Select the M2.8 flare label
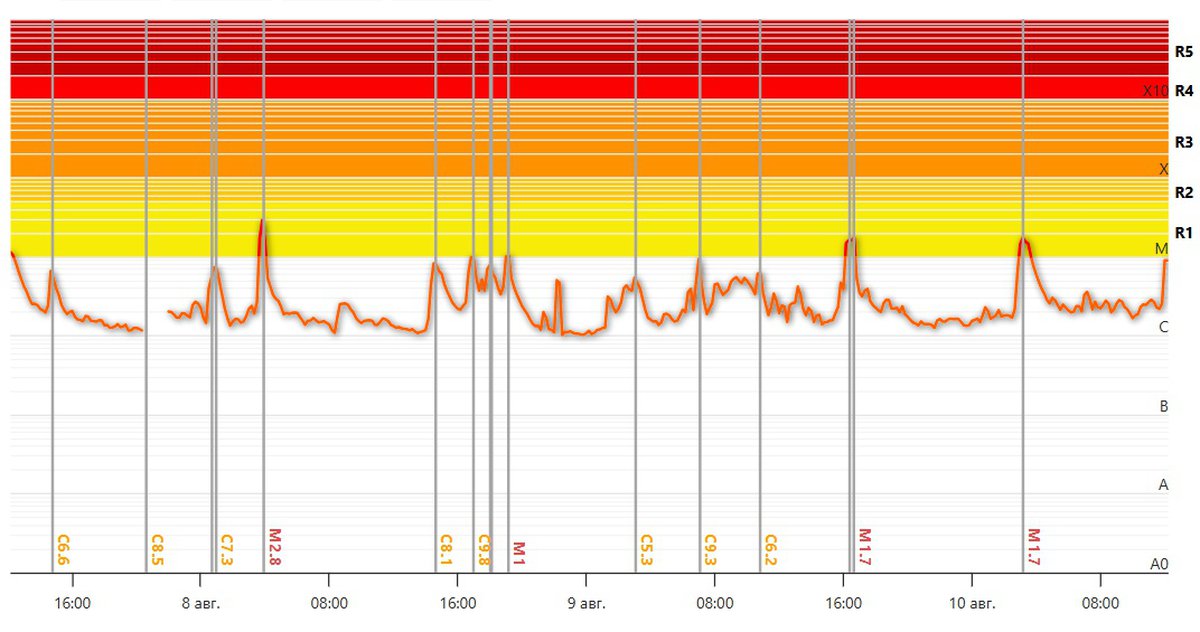The width and height of the screenshot is (1200, 632). pyautogui.click(x=275, y=547)
